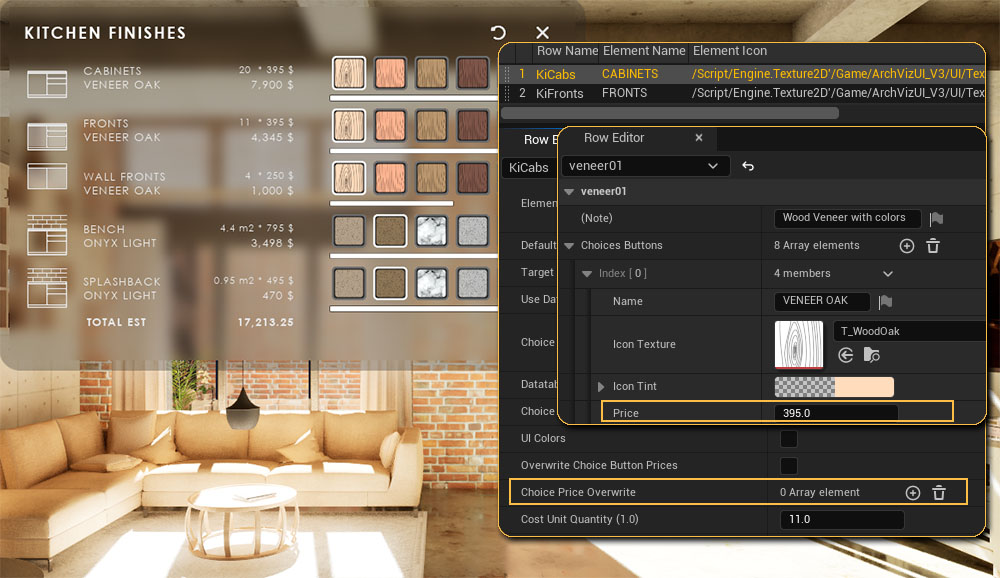Use selected asset for Icon Texture
1000x578 pixels.
click(846, 355)
